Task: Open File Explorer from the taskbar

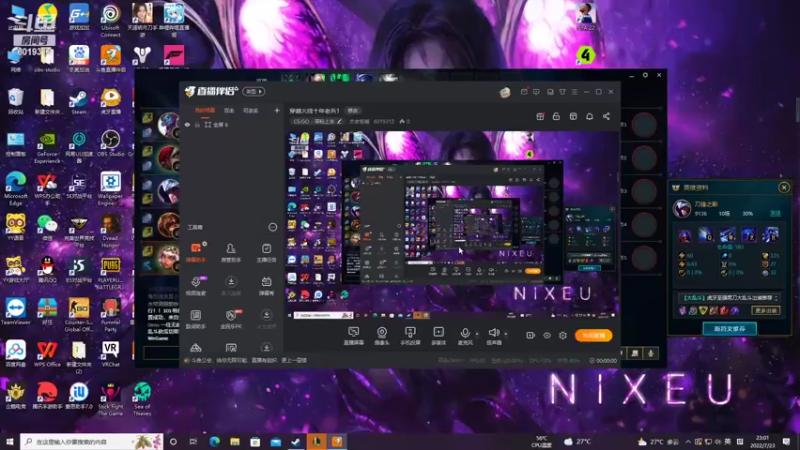Action: (x=235, y=442)
